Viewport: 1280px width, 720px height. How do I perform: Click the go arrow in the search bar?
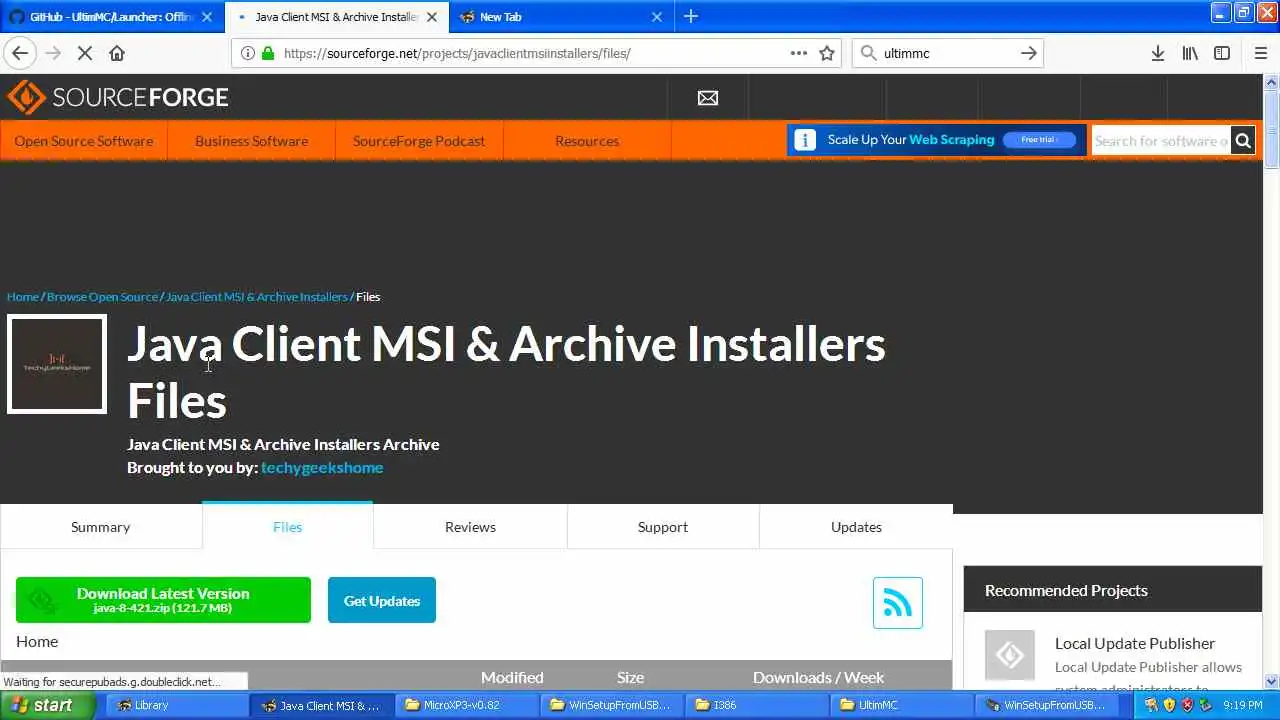pyautogui.click(x=1029, y=53)
